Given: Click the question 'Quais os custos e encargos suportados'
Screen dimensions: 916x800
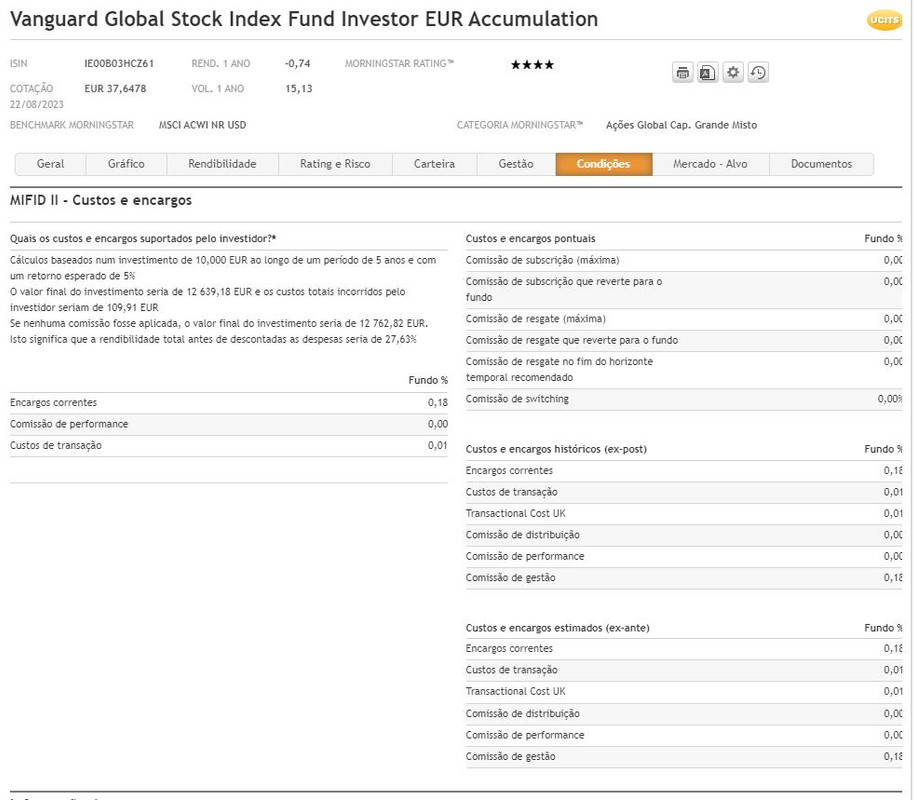Looking at the screenshot, I should [143, 238].
